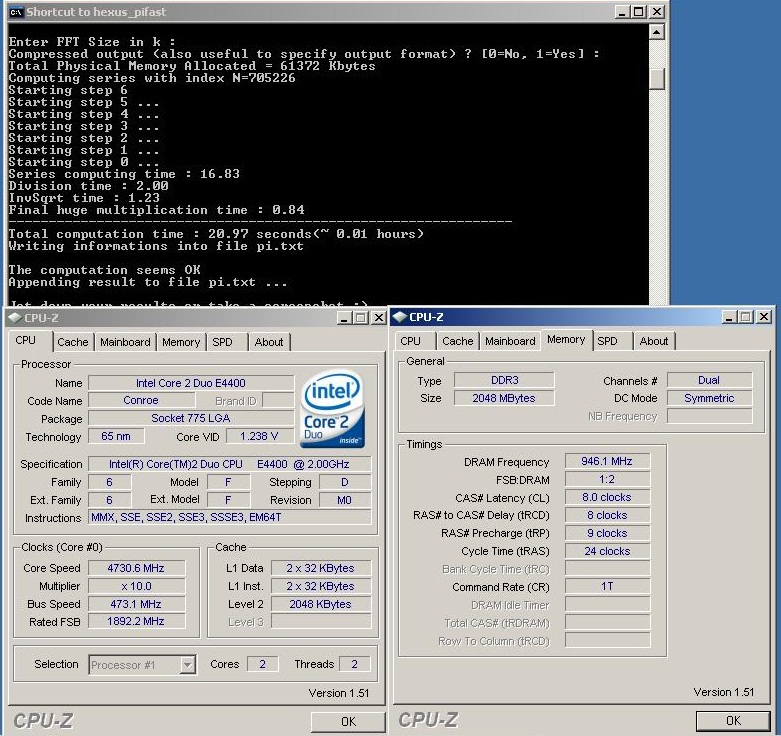Click core speed value '4730.6 MHz'
Viewport: 781px width, 736px height.
tap(136, 568)
